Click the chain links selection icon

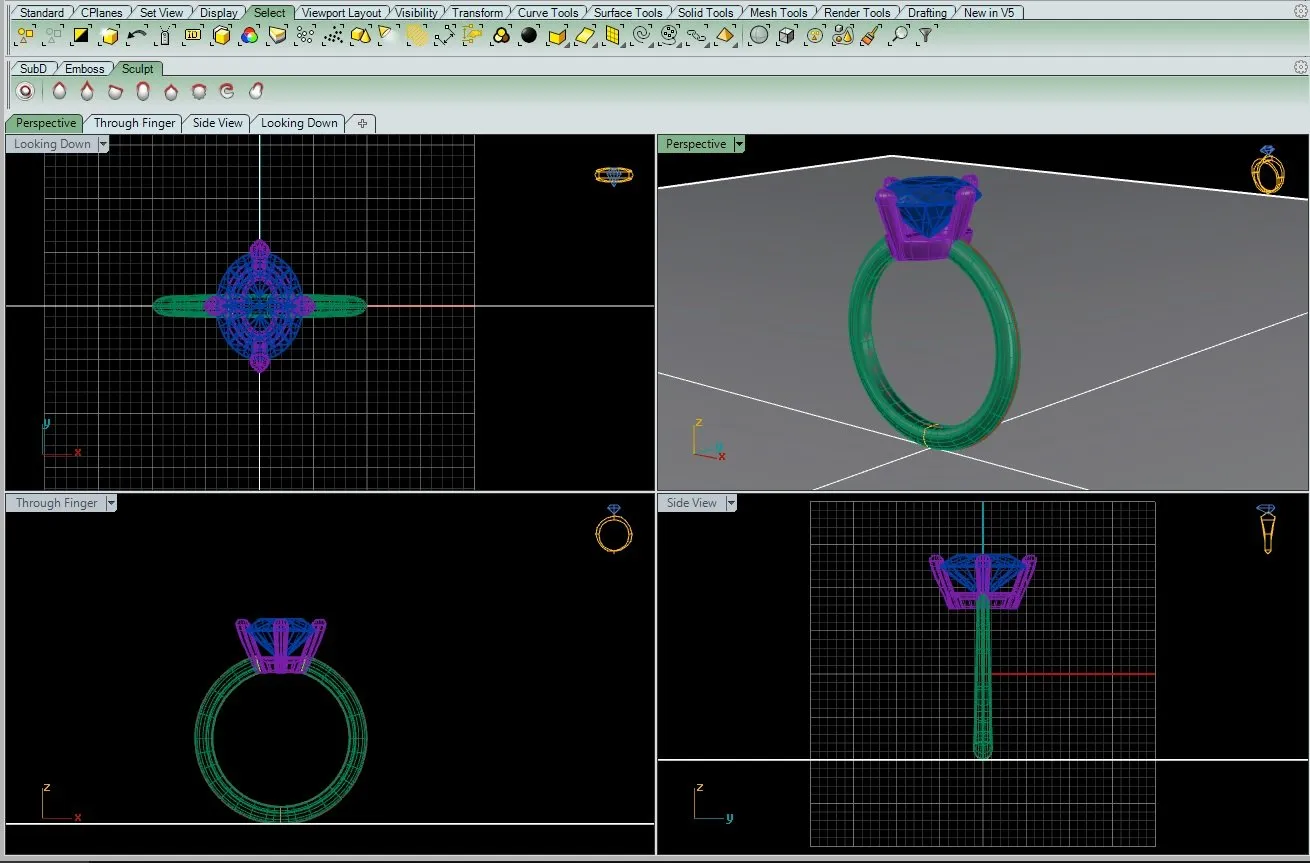tap(697, 35)
